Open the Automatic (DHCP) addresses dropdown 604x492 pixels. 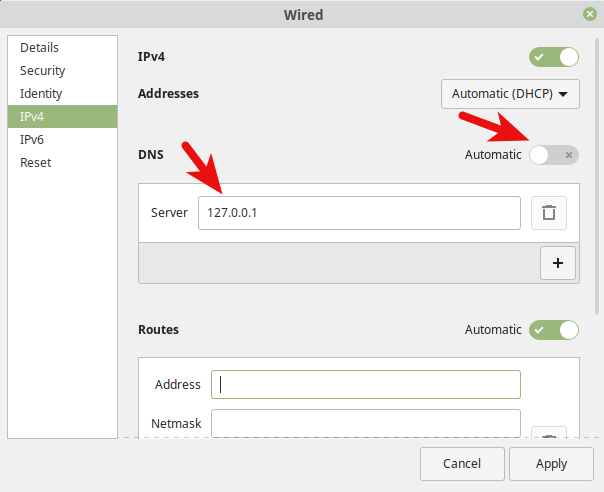pos(510,94)
